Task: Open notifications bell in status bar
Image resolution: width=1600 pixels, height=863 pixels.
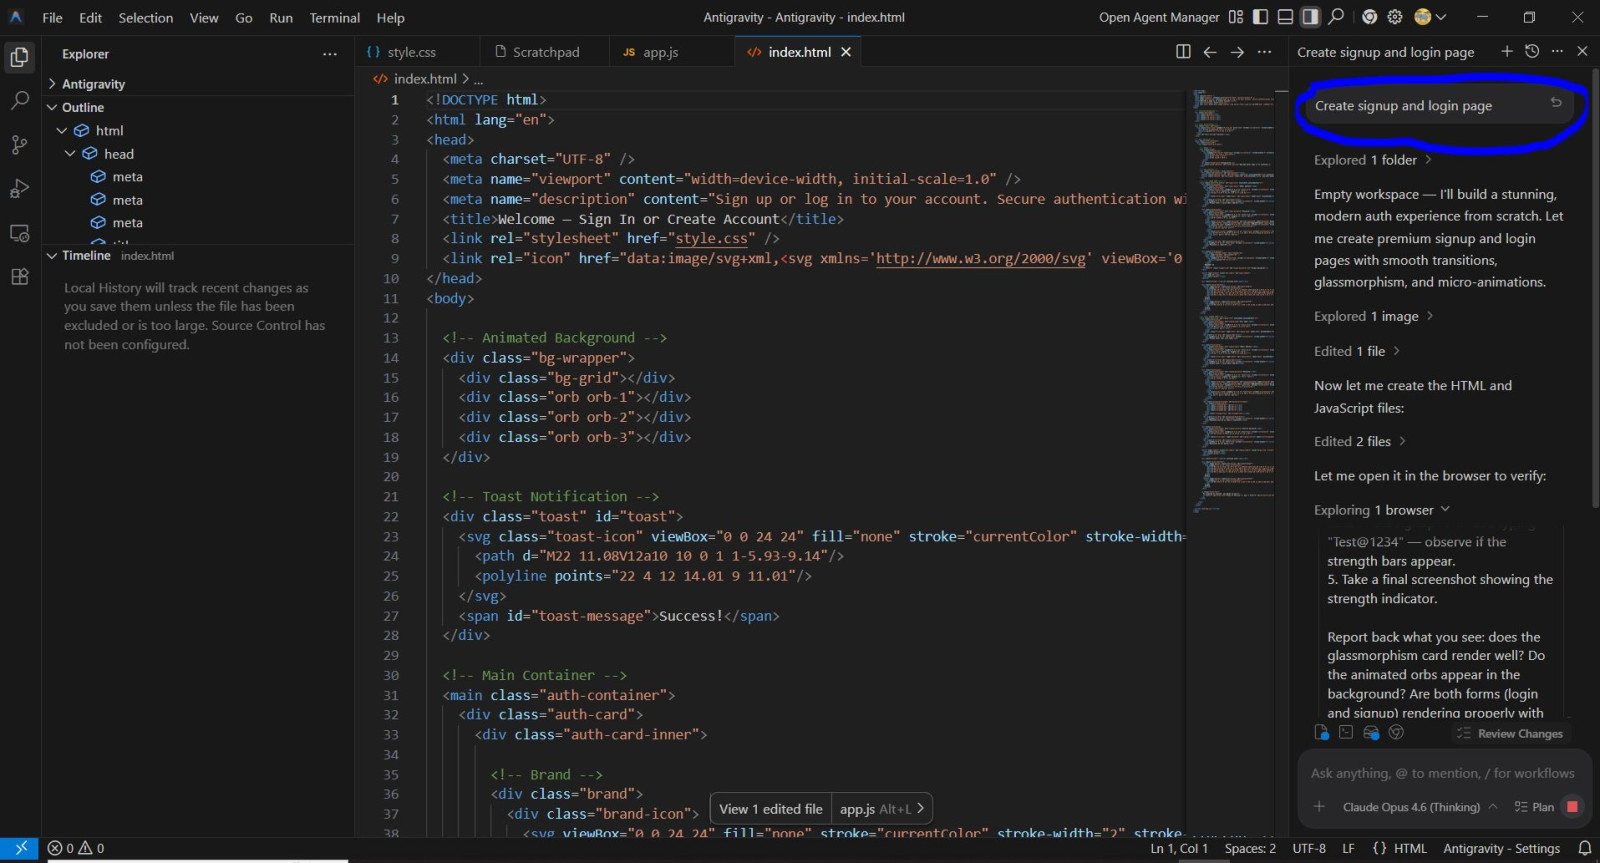Action: point(1584,848)
